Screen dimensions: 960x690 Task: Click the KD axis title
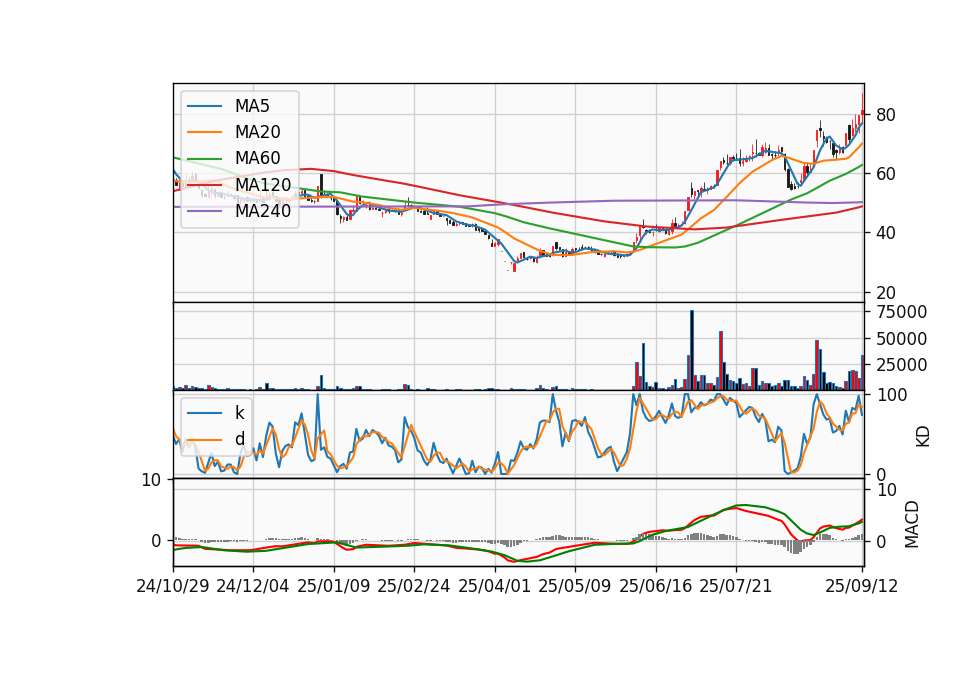pos(923,436)
